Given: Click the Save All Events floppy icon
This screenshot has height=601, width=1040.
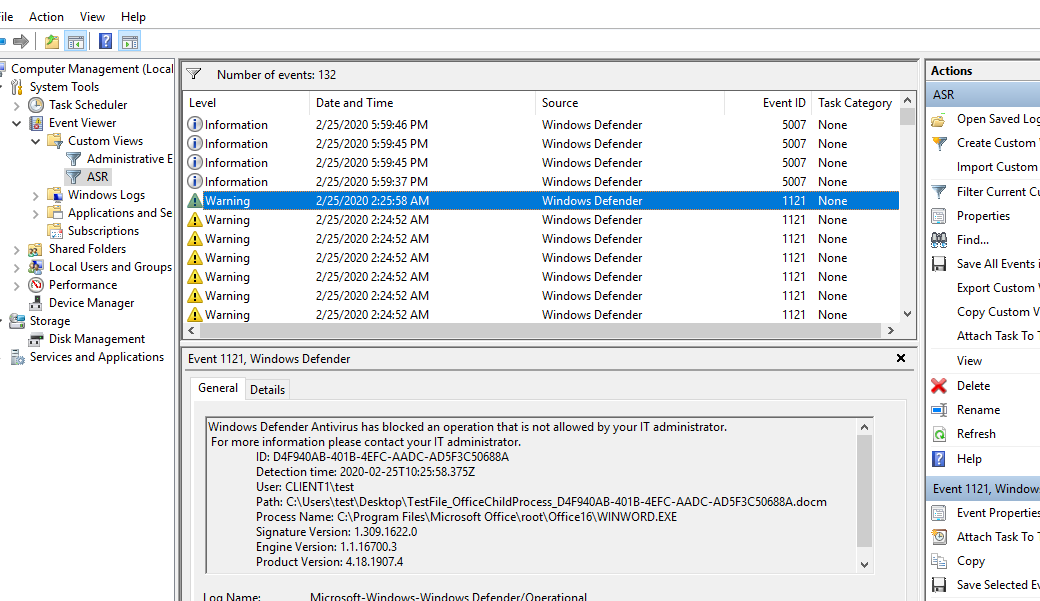Looking at the screenshot, I should coord(939,264).
